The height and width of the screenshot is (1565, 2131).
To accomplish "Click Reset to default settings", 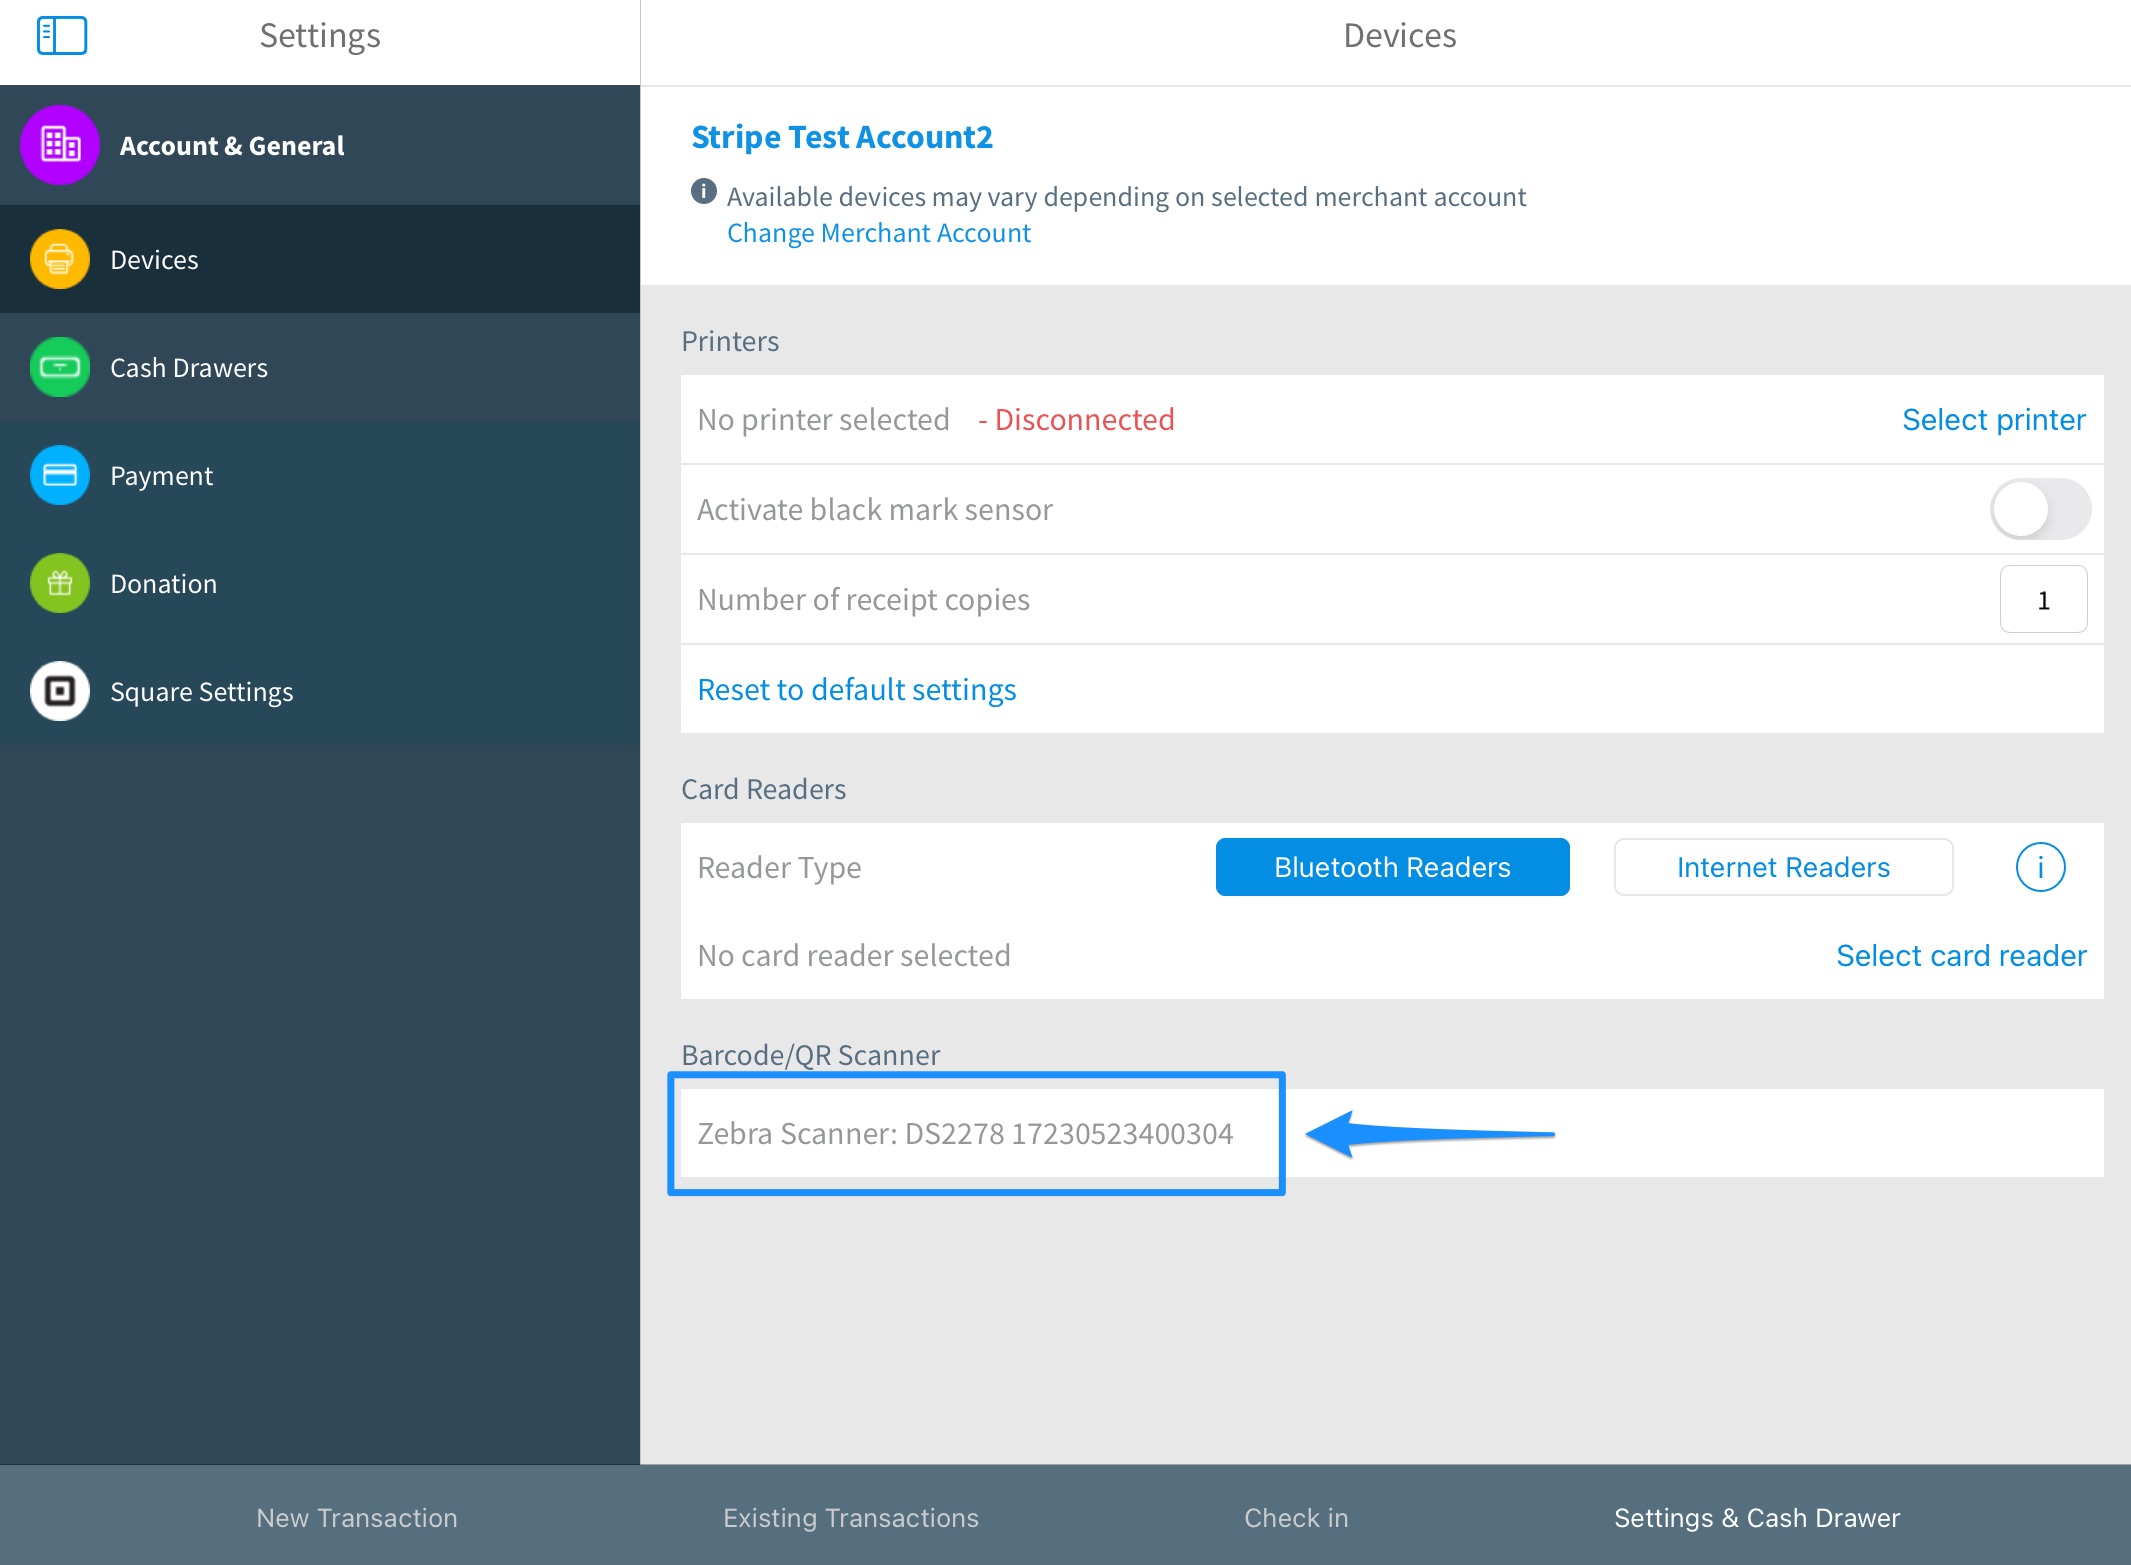I will (857, 690).
